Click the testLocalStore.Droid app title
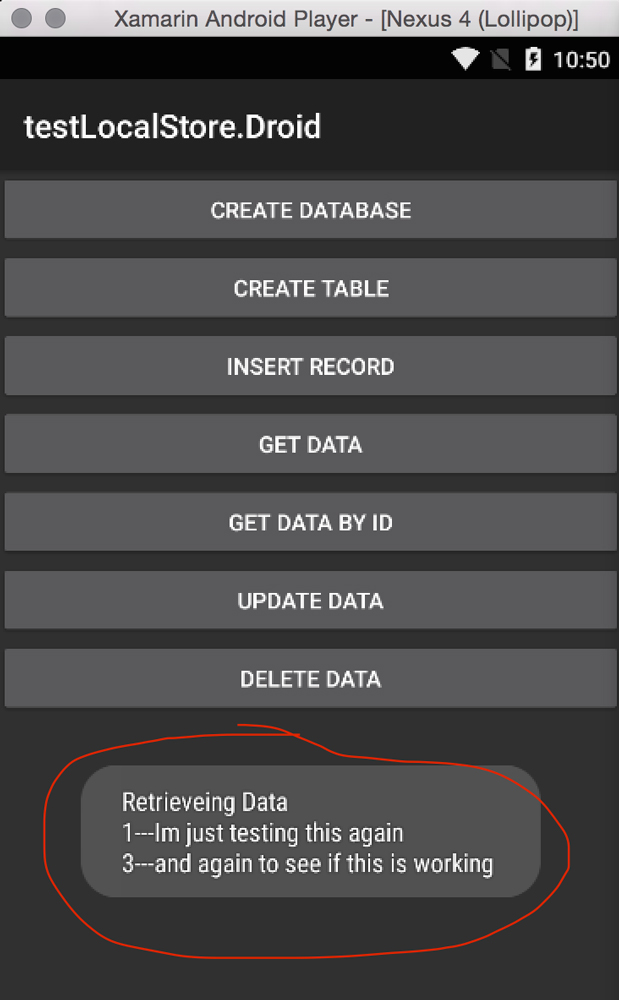Viewport: 619px width, 1000px height. click(172, 127)
